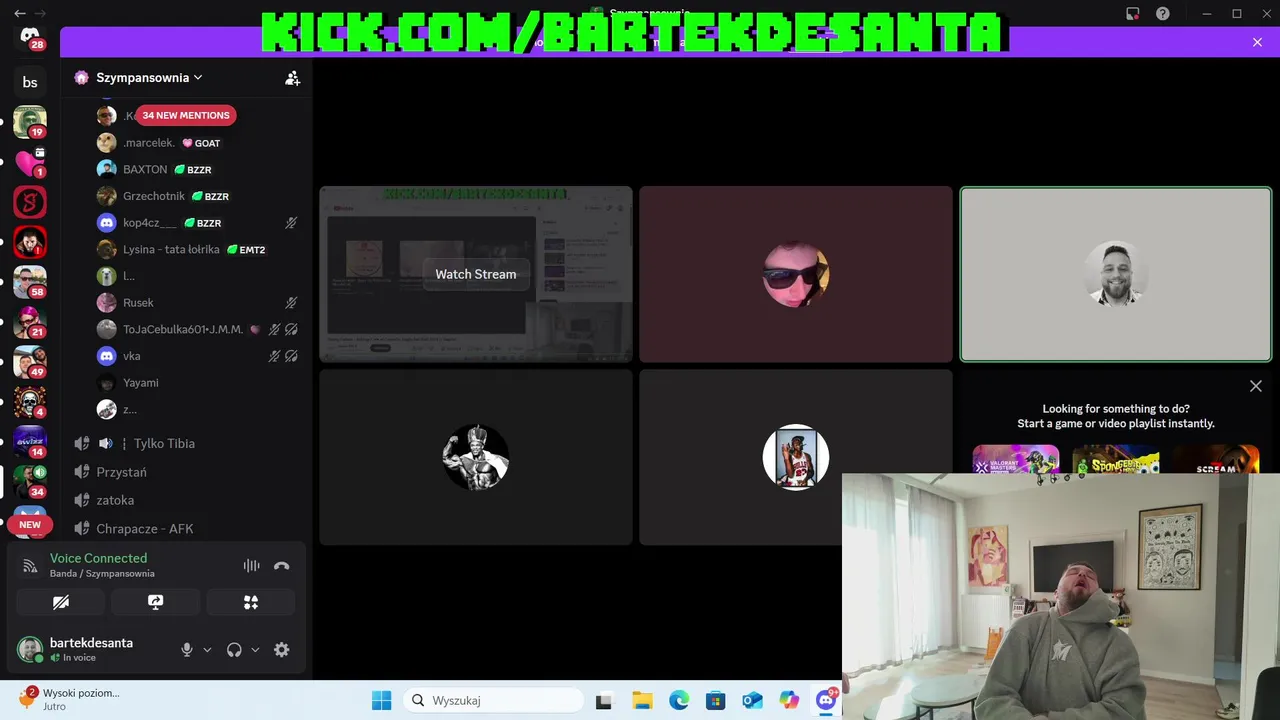The image size is (1280, 720).
Task: Toggle noise suppression waveform icon
Action: click(x=251, y=565)
